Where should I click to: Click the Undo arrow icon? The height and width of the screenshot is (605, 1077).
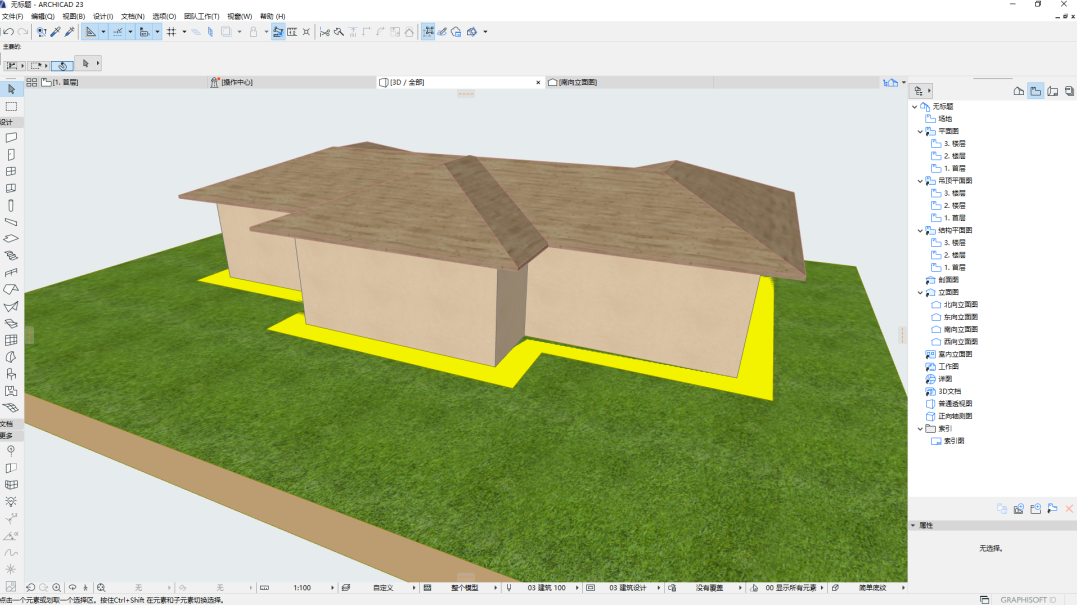[8, 32]
